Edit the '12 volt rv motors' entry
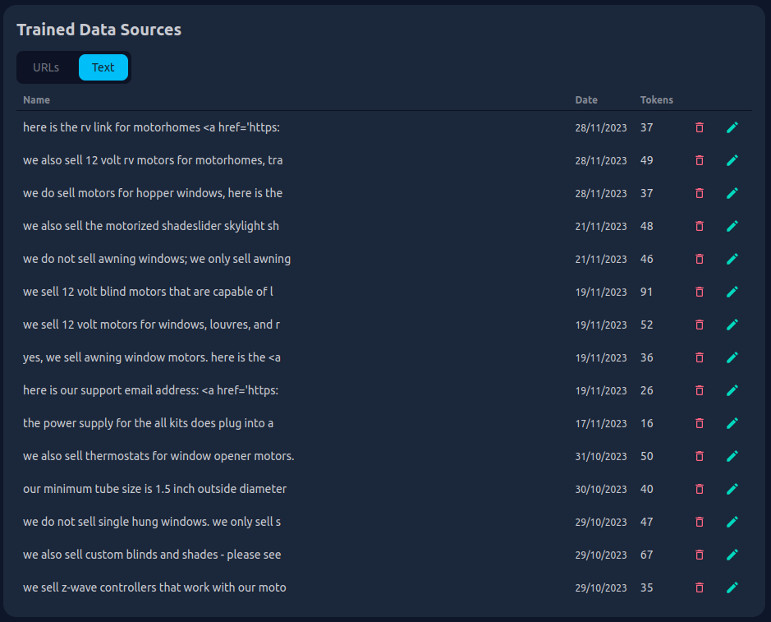This screenshot has height=622, width=771. tap(732, 160)
